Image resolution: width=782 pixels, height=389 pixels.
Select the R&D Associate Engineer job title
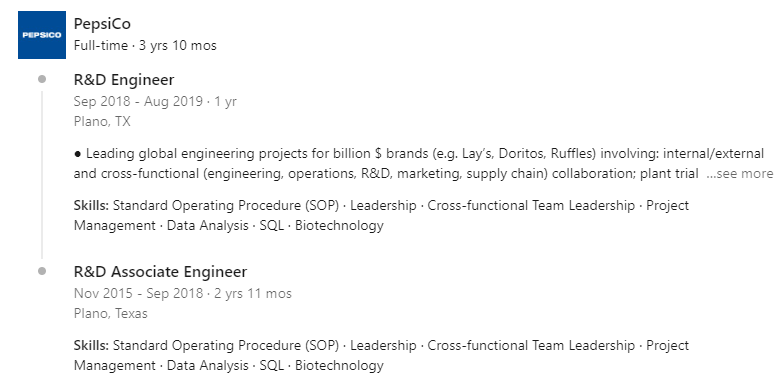pyautogui.click(x=161, y=272)
